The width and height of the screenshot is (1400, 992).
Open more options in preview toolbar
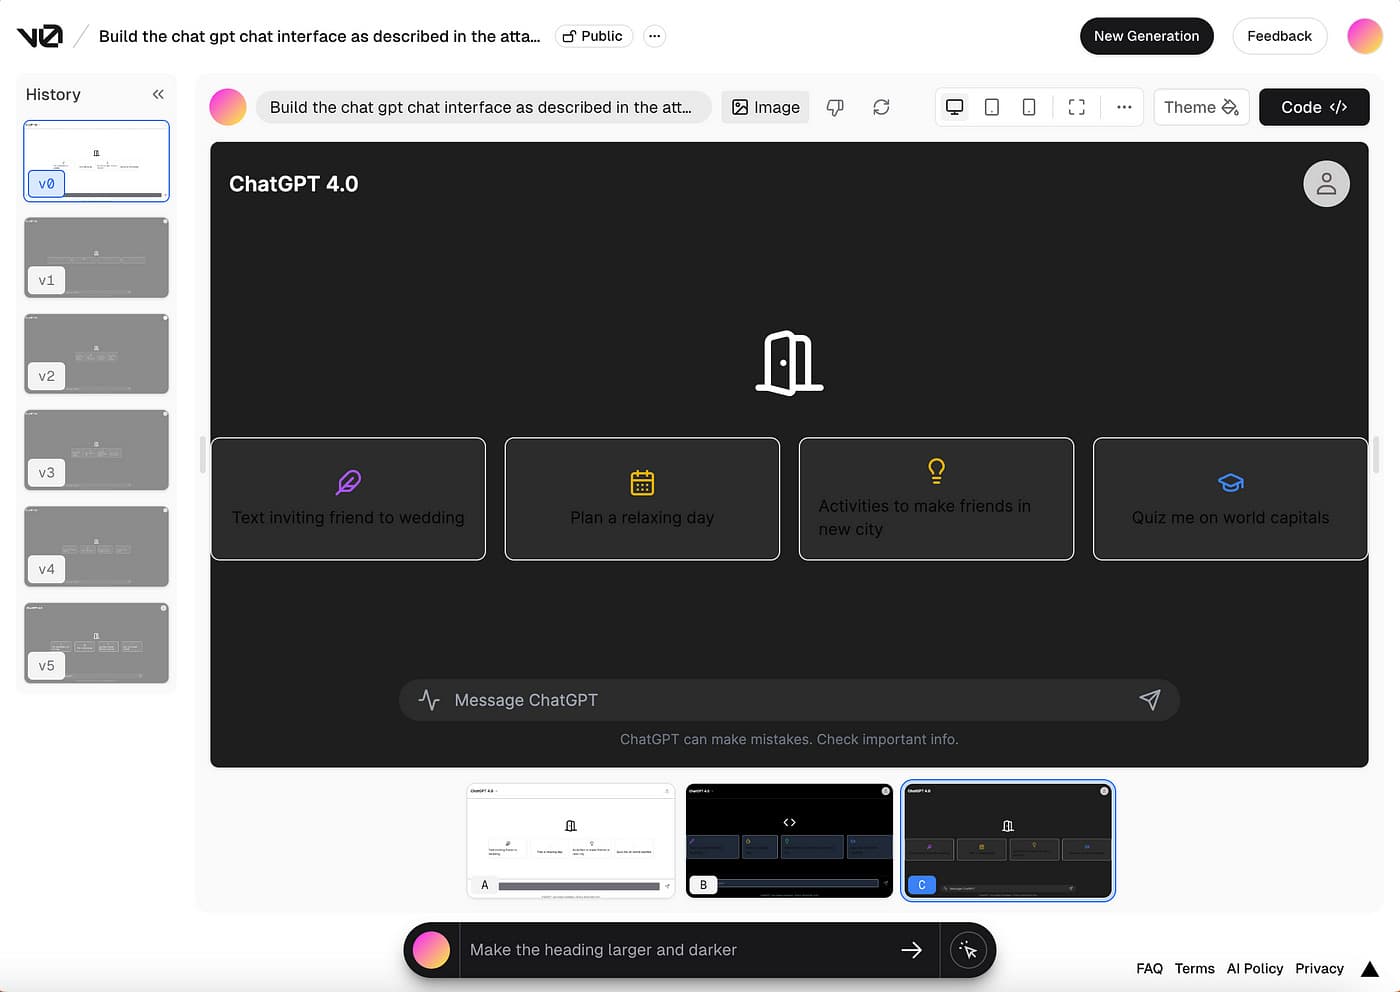[1124, 107]
